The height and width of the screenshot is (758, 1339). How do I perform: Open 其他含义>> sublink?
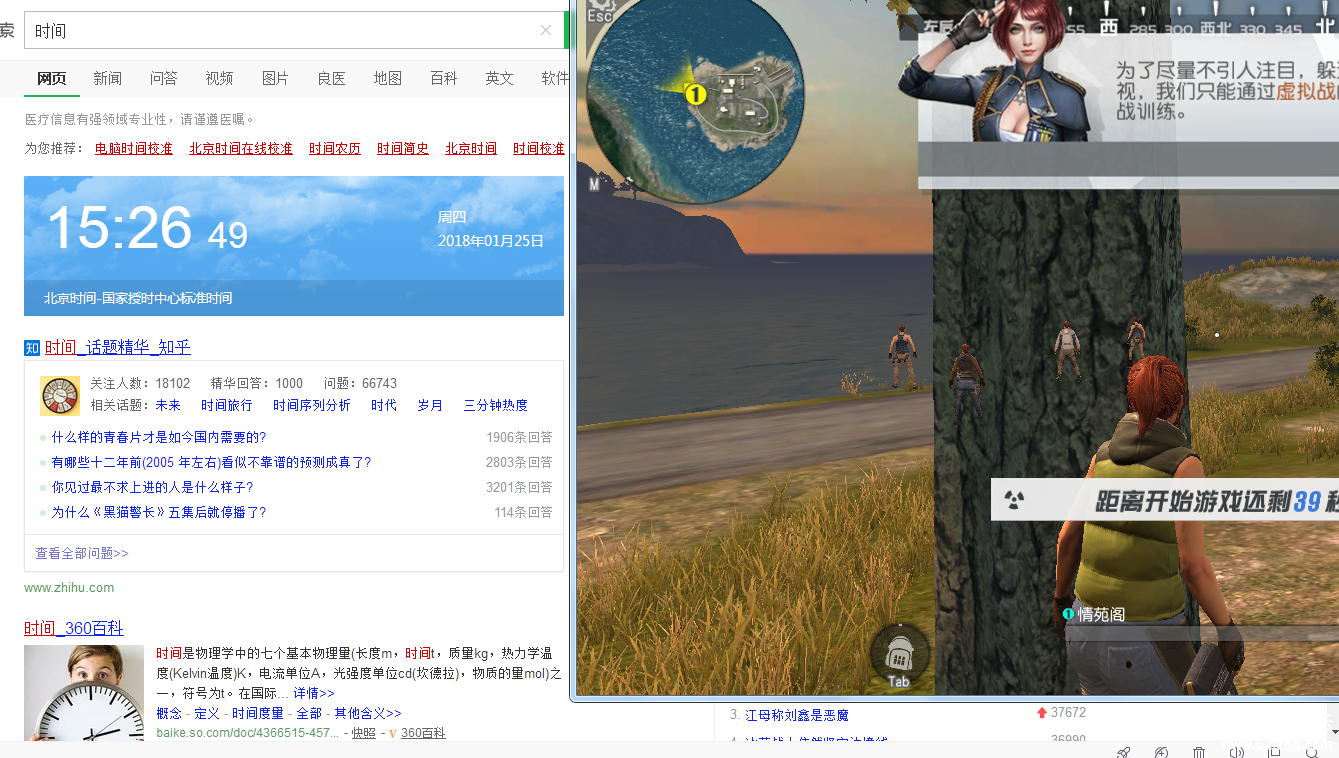(367, 713)
